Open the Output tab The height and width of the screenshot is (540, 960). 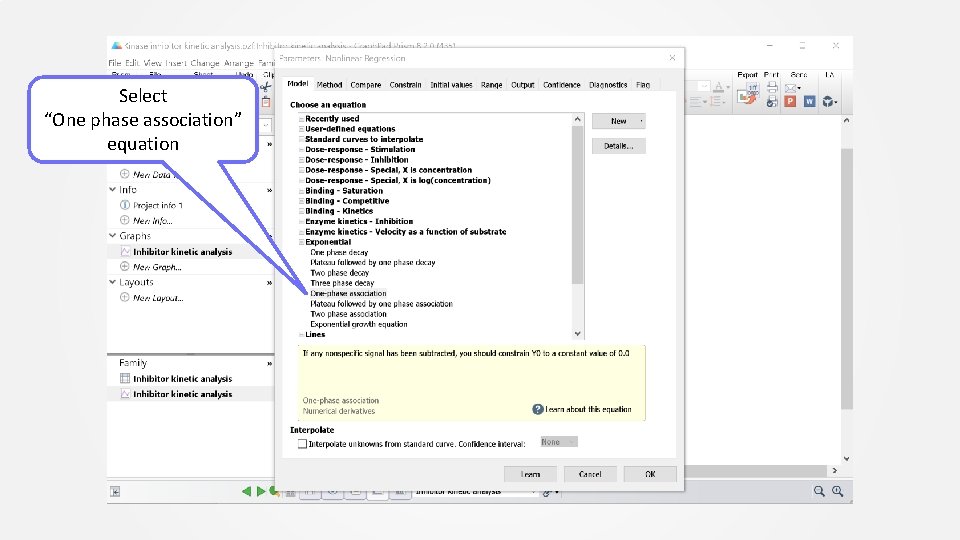click(523, 85)
